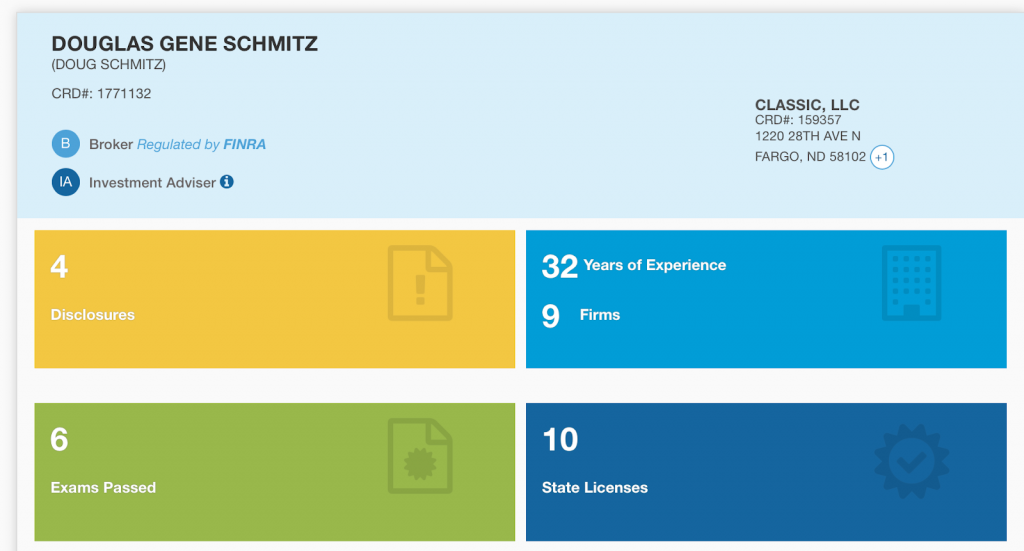Image resolution: width=1024 pixels, height=551 pixels.
Task: Click the office building icon on experience tile
Action: coord(911,283)
